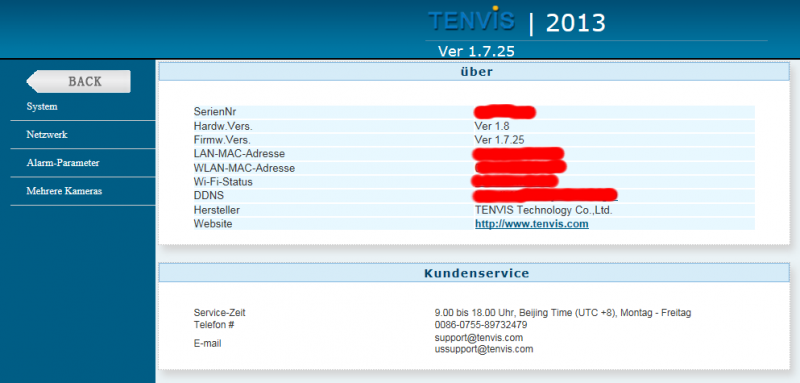Click 'TENVIS Technology Co.,Ltd.' text
The height and width of the screenshot is (383, 800).
coord(544,210)
